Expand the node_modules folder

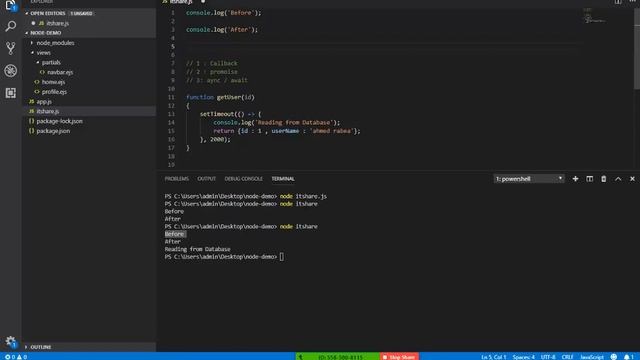coord(55,43)
